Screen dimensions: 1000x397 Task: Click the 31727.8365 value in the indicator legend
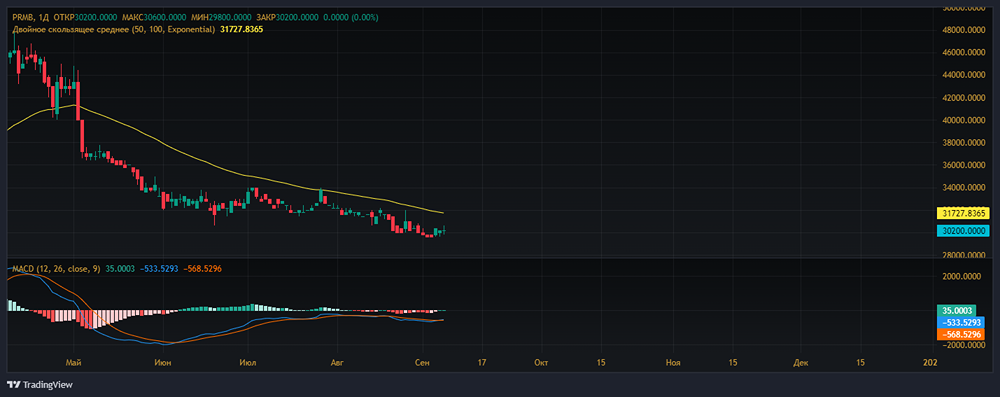tap(241, 29)
